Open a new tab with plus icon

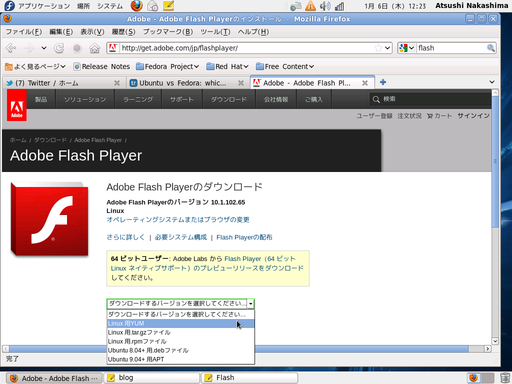(x=383, y=82)
